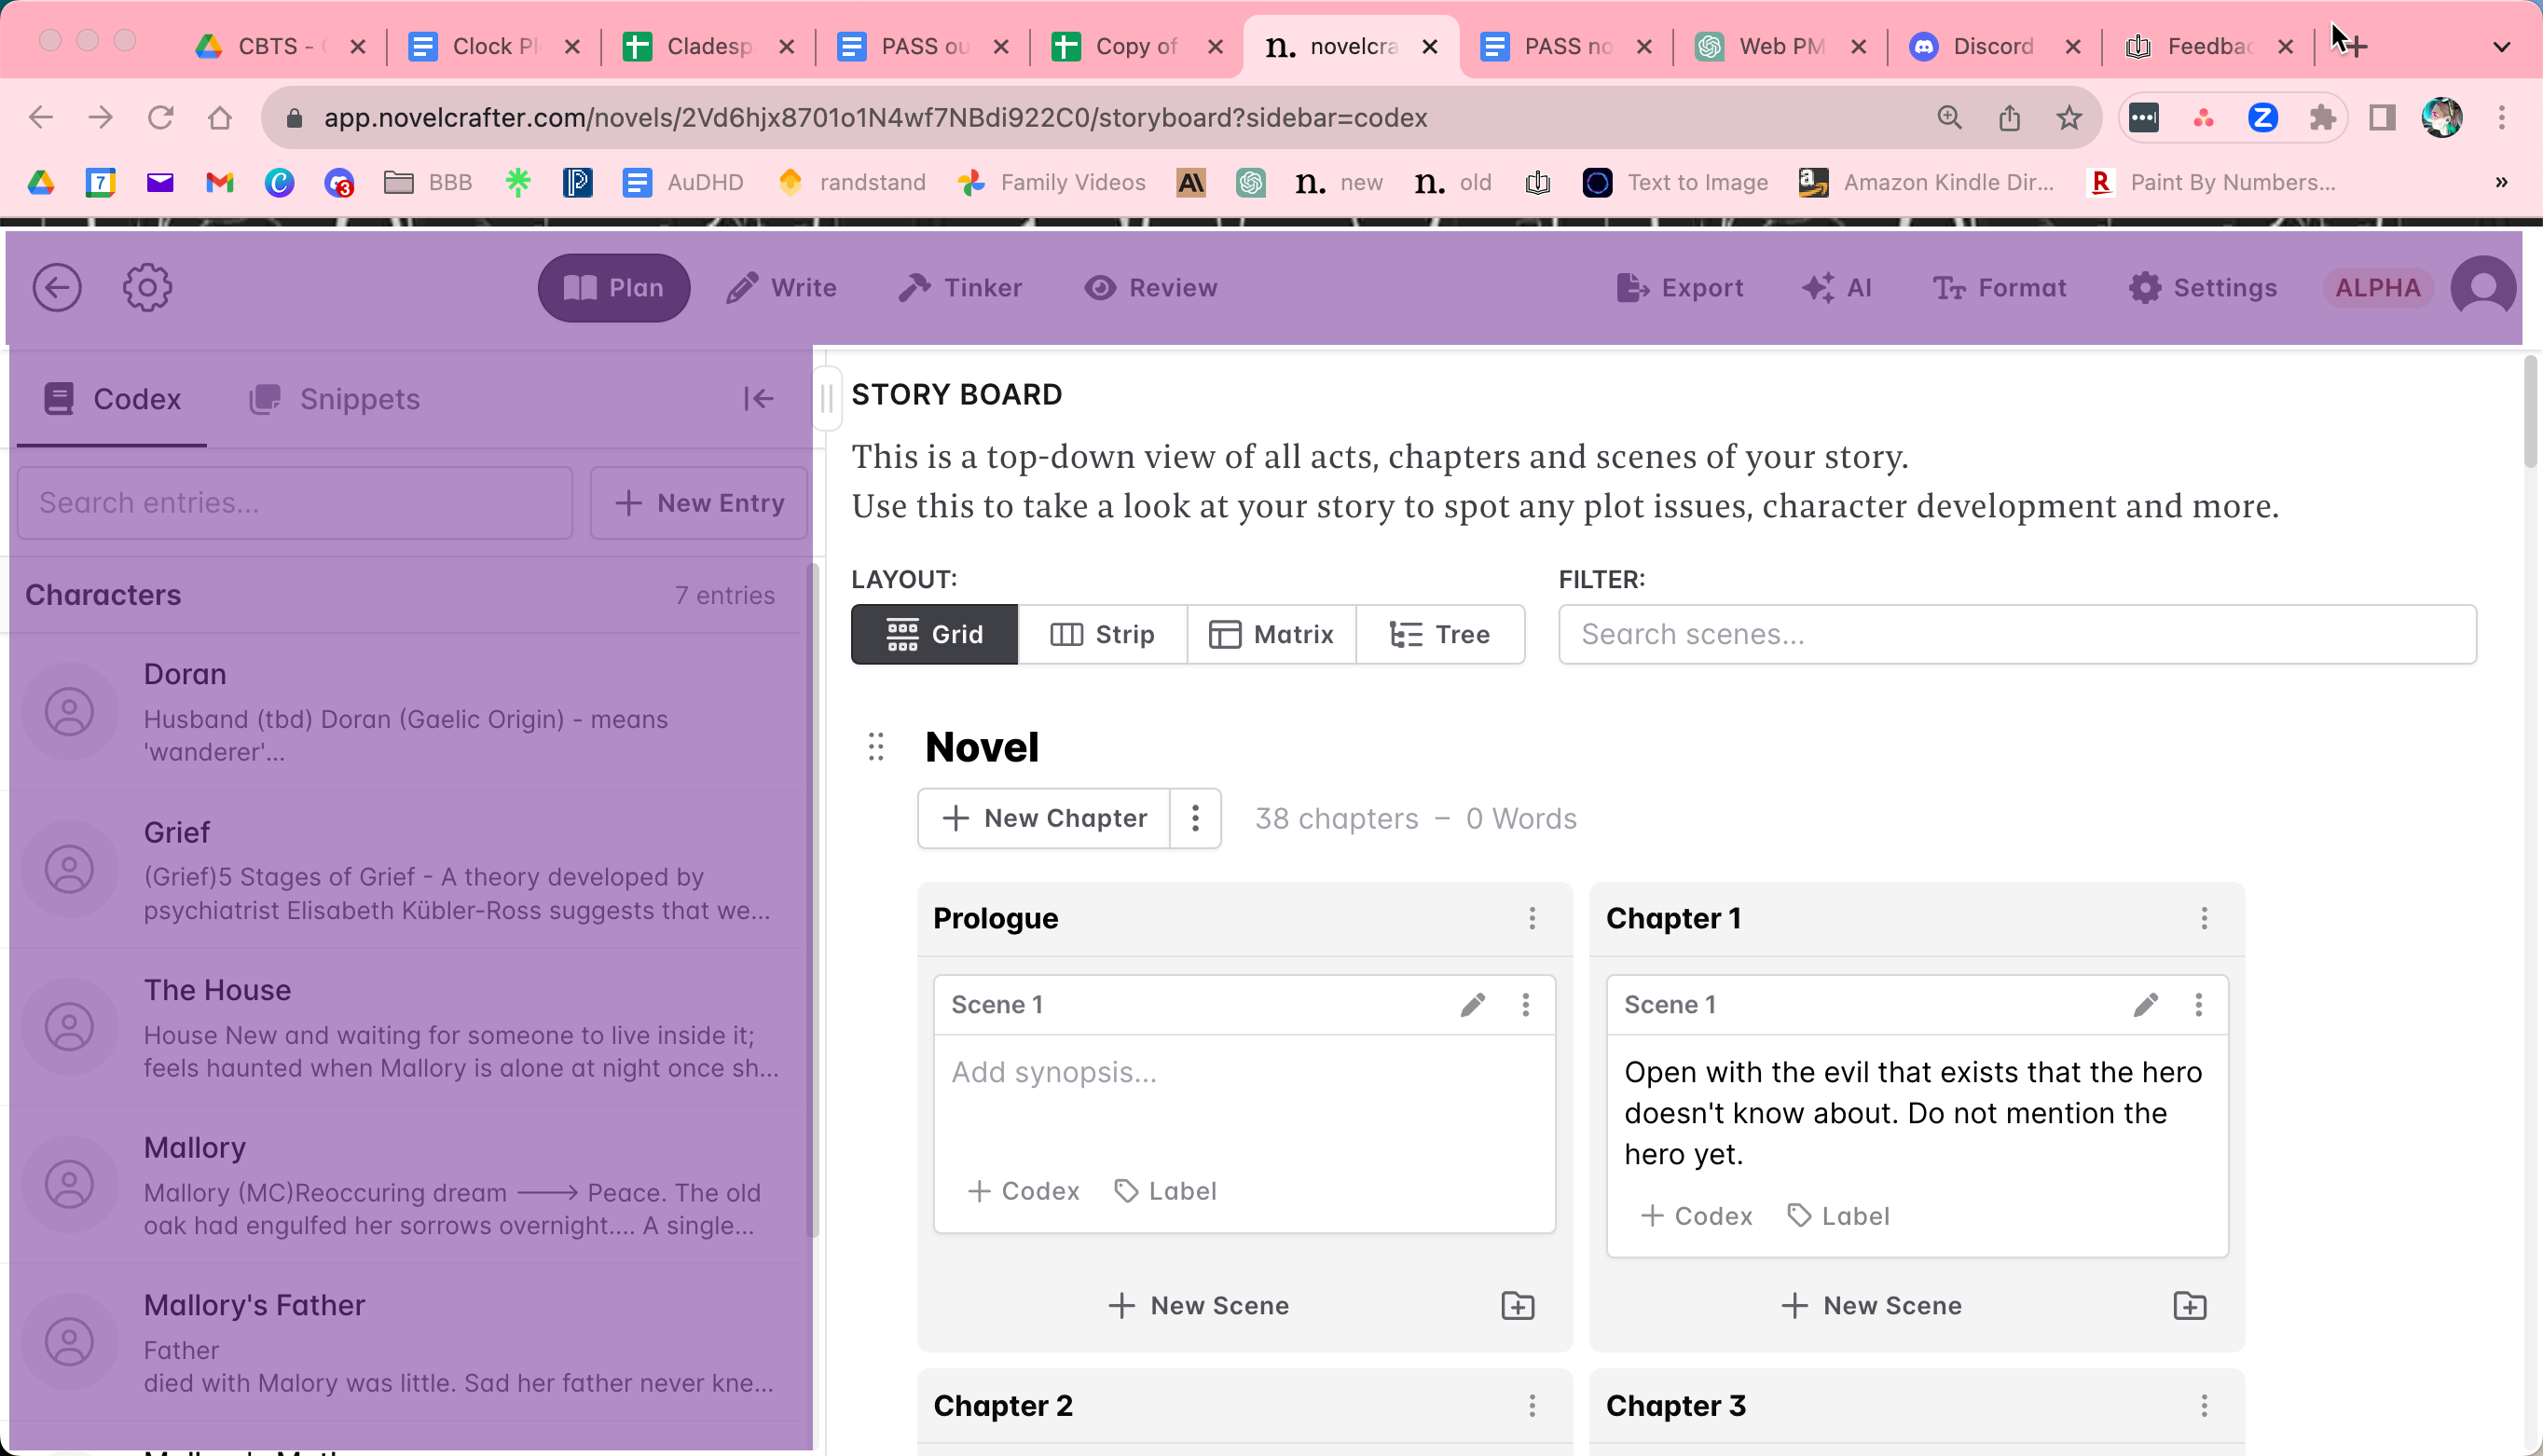2543x1456 pixels.
Task: Open the Plan tab
Action: pos(614,288)
